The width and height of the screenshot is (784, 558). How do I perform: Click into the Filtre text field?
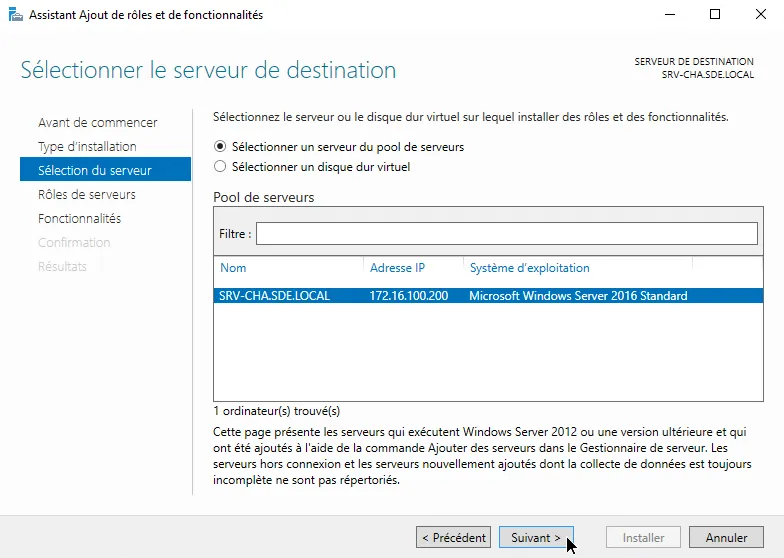coord(506,233)
